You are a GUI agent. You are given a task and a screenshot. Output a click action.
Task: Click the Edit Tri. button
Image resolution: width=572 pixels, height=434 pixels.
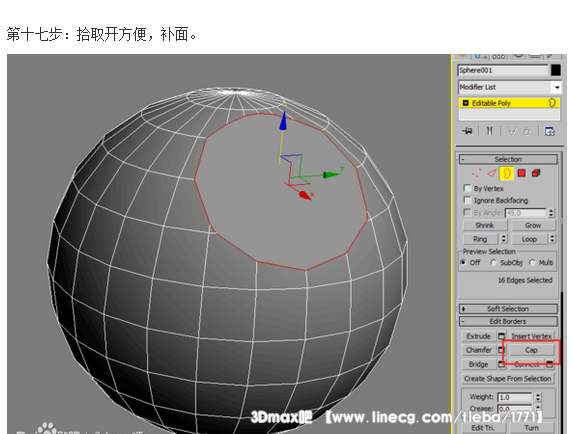click(x=484, y=428)
